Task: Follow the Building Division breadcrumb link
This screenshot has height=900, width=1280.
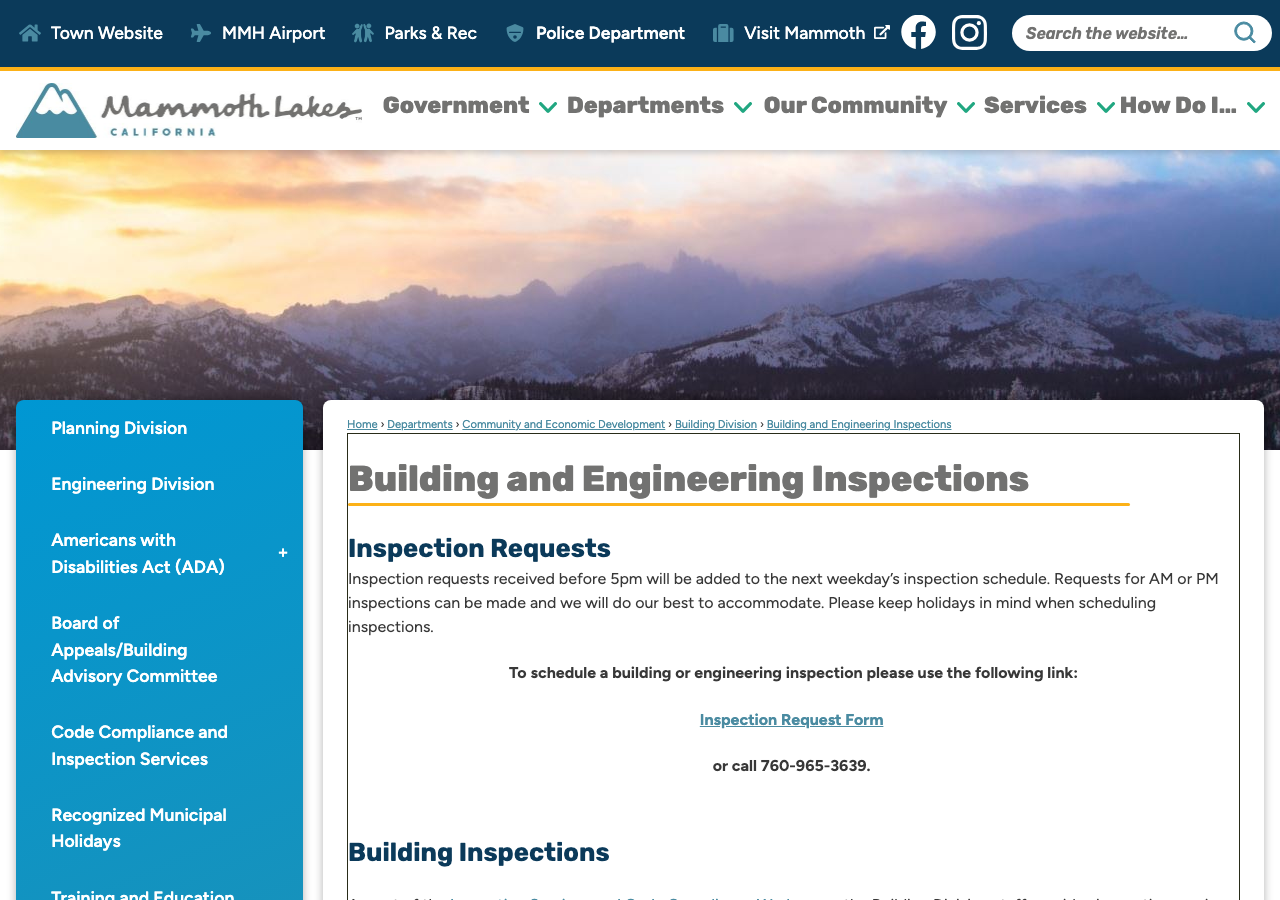Action: point(716,424)
